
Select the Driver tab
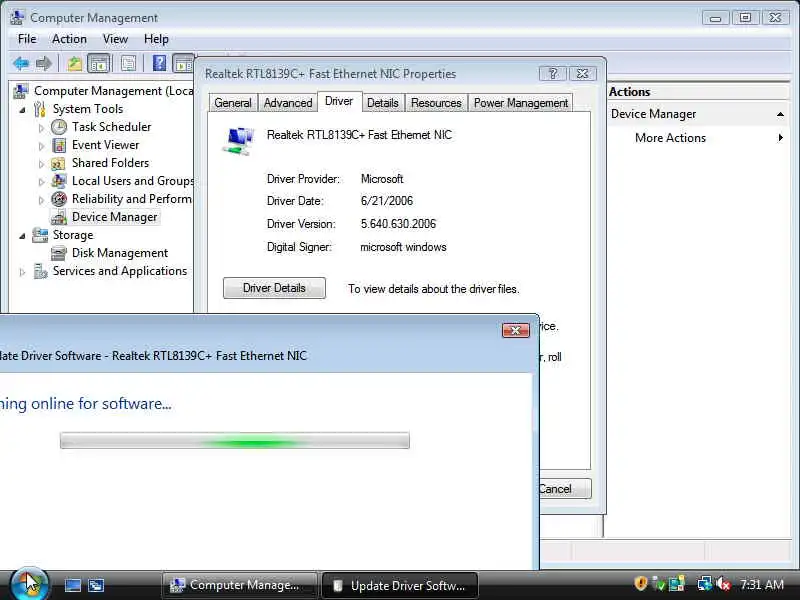point(339,101)
